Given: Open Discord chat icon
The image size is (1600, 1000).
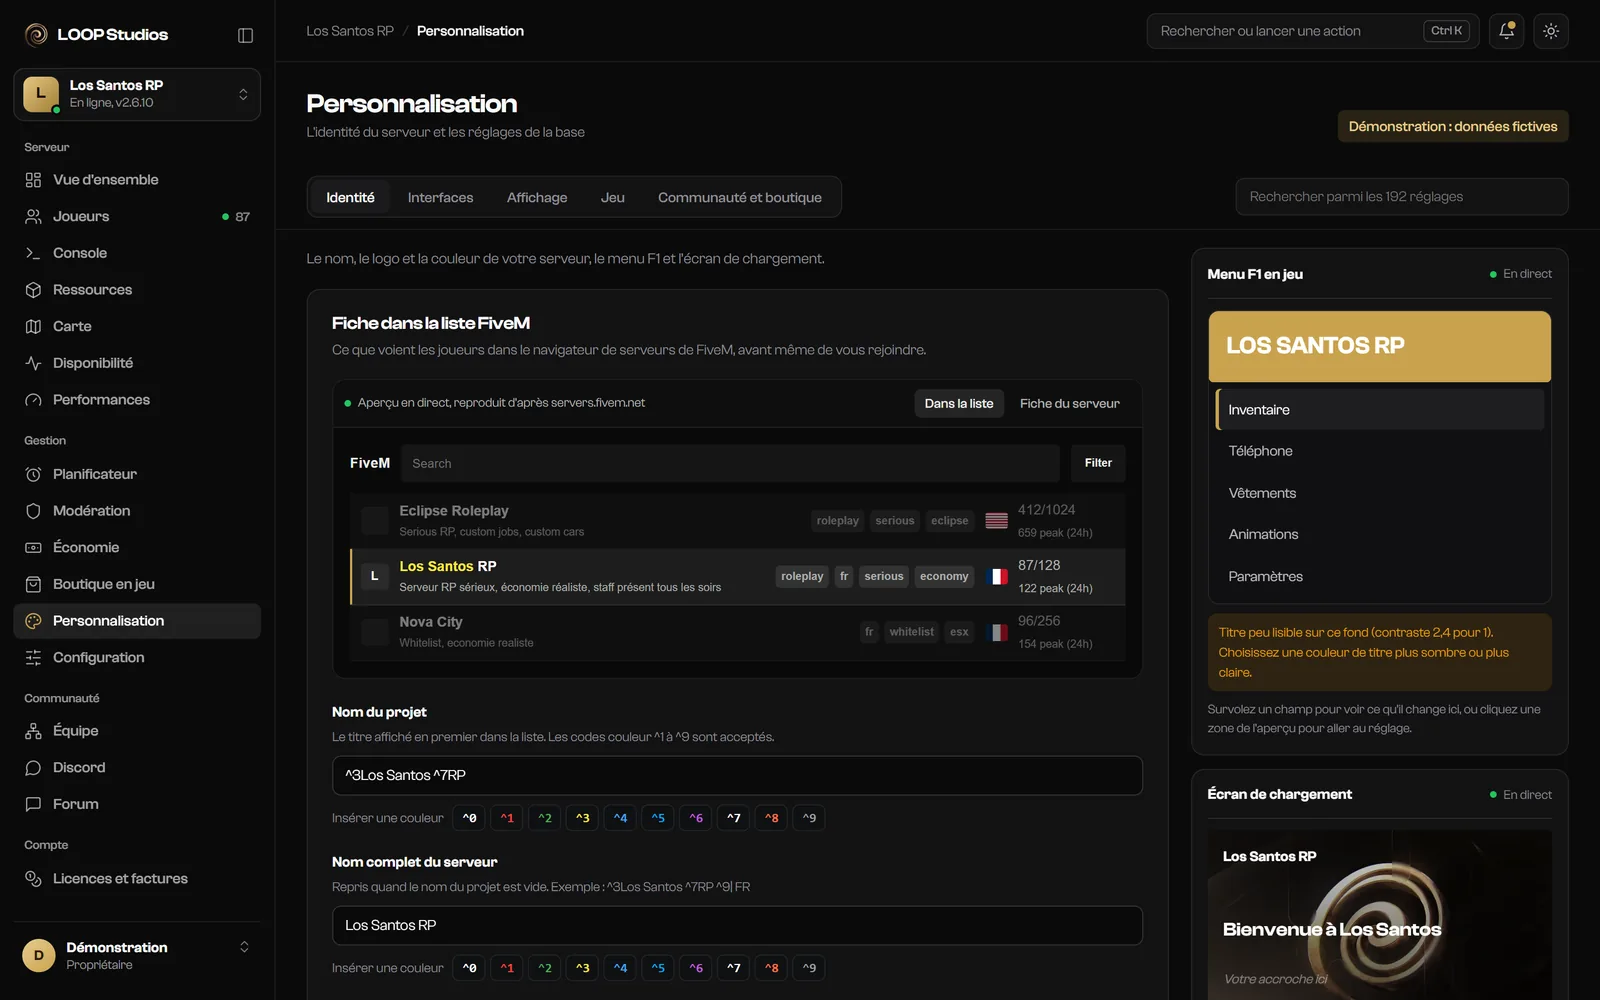Looking at the screenshot, I should [33, 767].
